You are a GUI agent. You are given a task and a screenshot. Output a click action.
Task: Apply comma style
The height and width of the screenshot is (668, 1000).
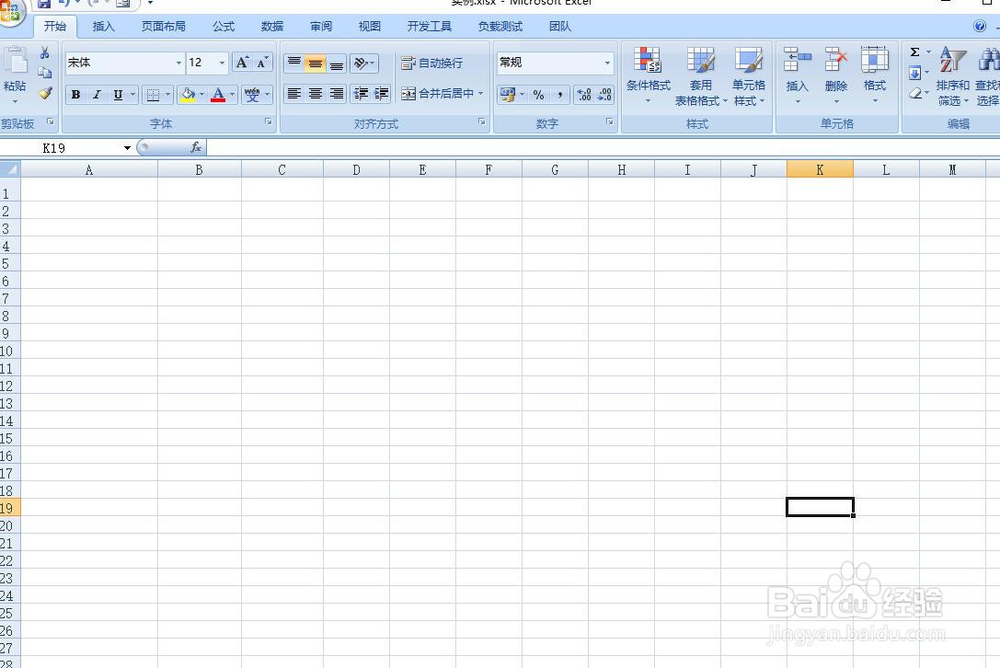(x=560, y=94)
